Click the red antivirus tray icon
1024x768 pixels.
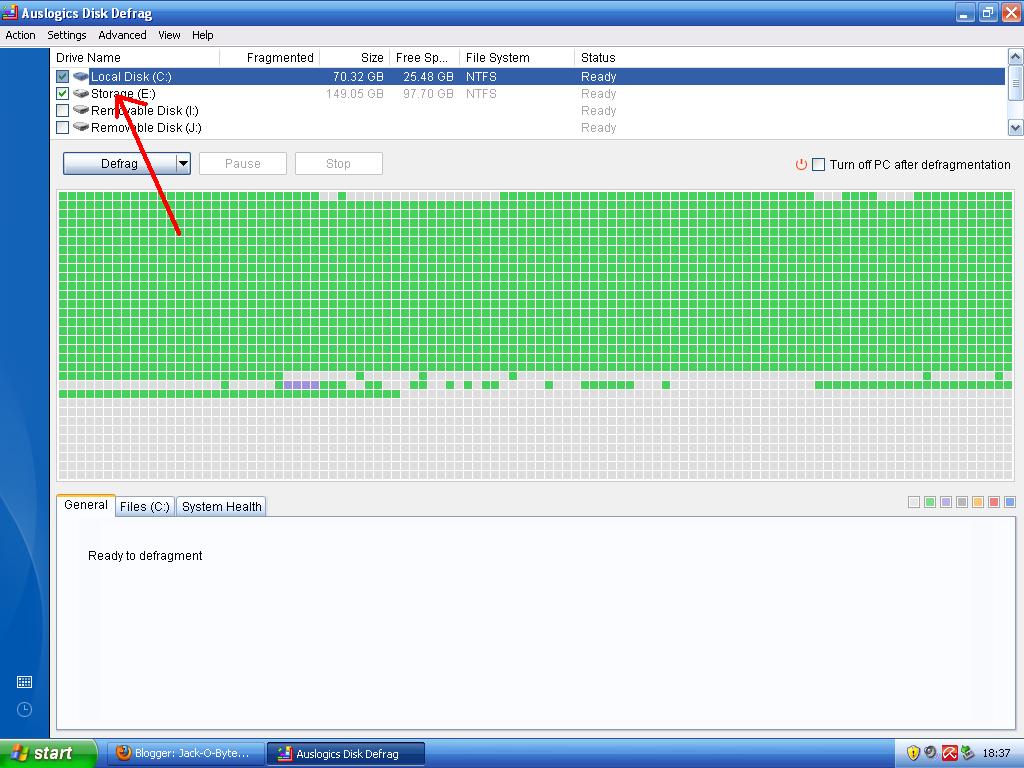(x=949, y=753)
